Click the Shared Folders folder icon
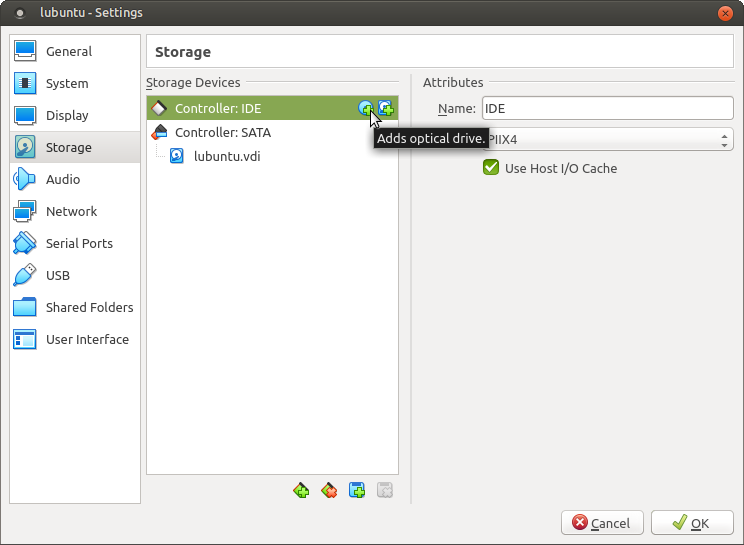Viewport: 744px width, 545px height. coord(25,307)
